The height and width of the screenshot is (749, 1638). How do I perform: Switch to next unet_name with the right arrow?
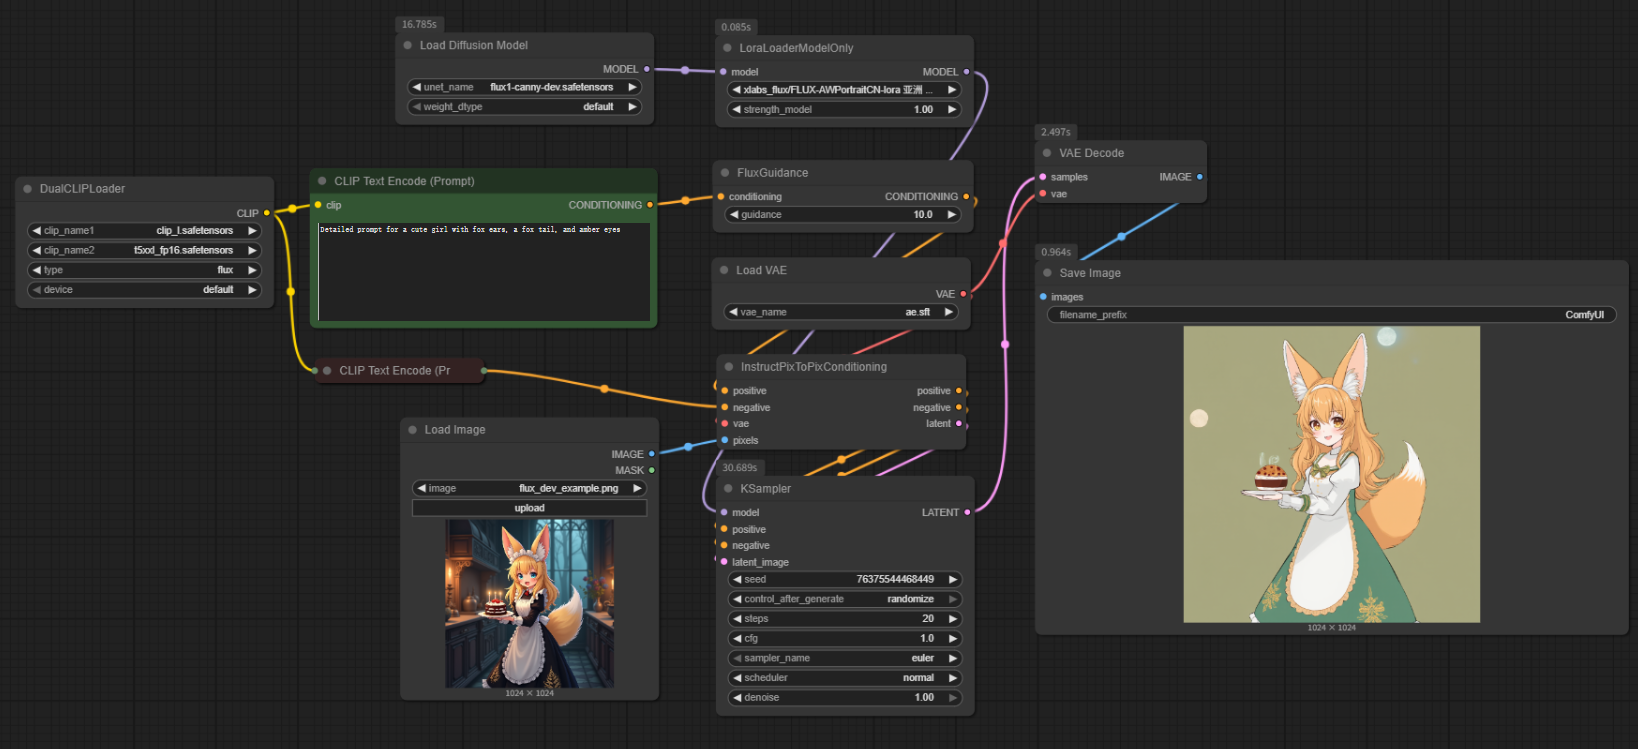pos(632,87)
